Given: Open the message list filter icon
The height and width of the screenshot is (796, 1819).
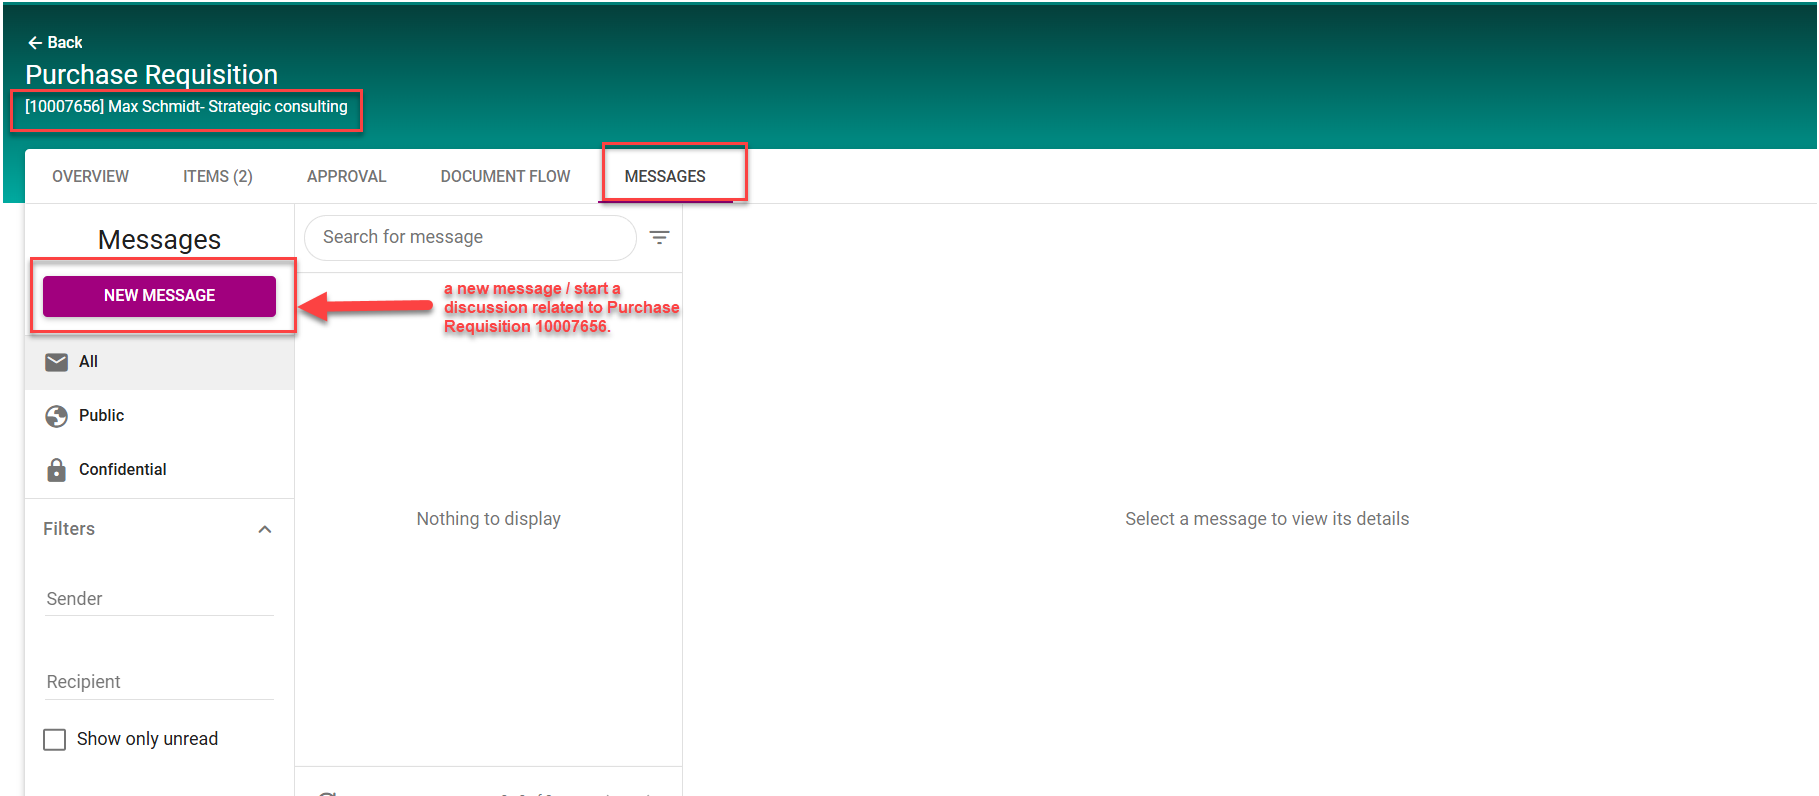Looking at the screenshot, I should (x=659, y=237).
